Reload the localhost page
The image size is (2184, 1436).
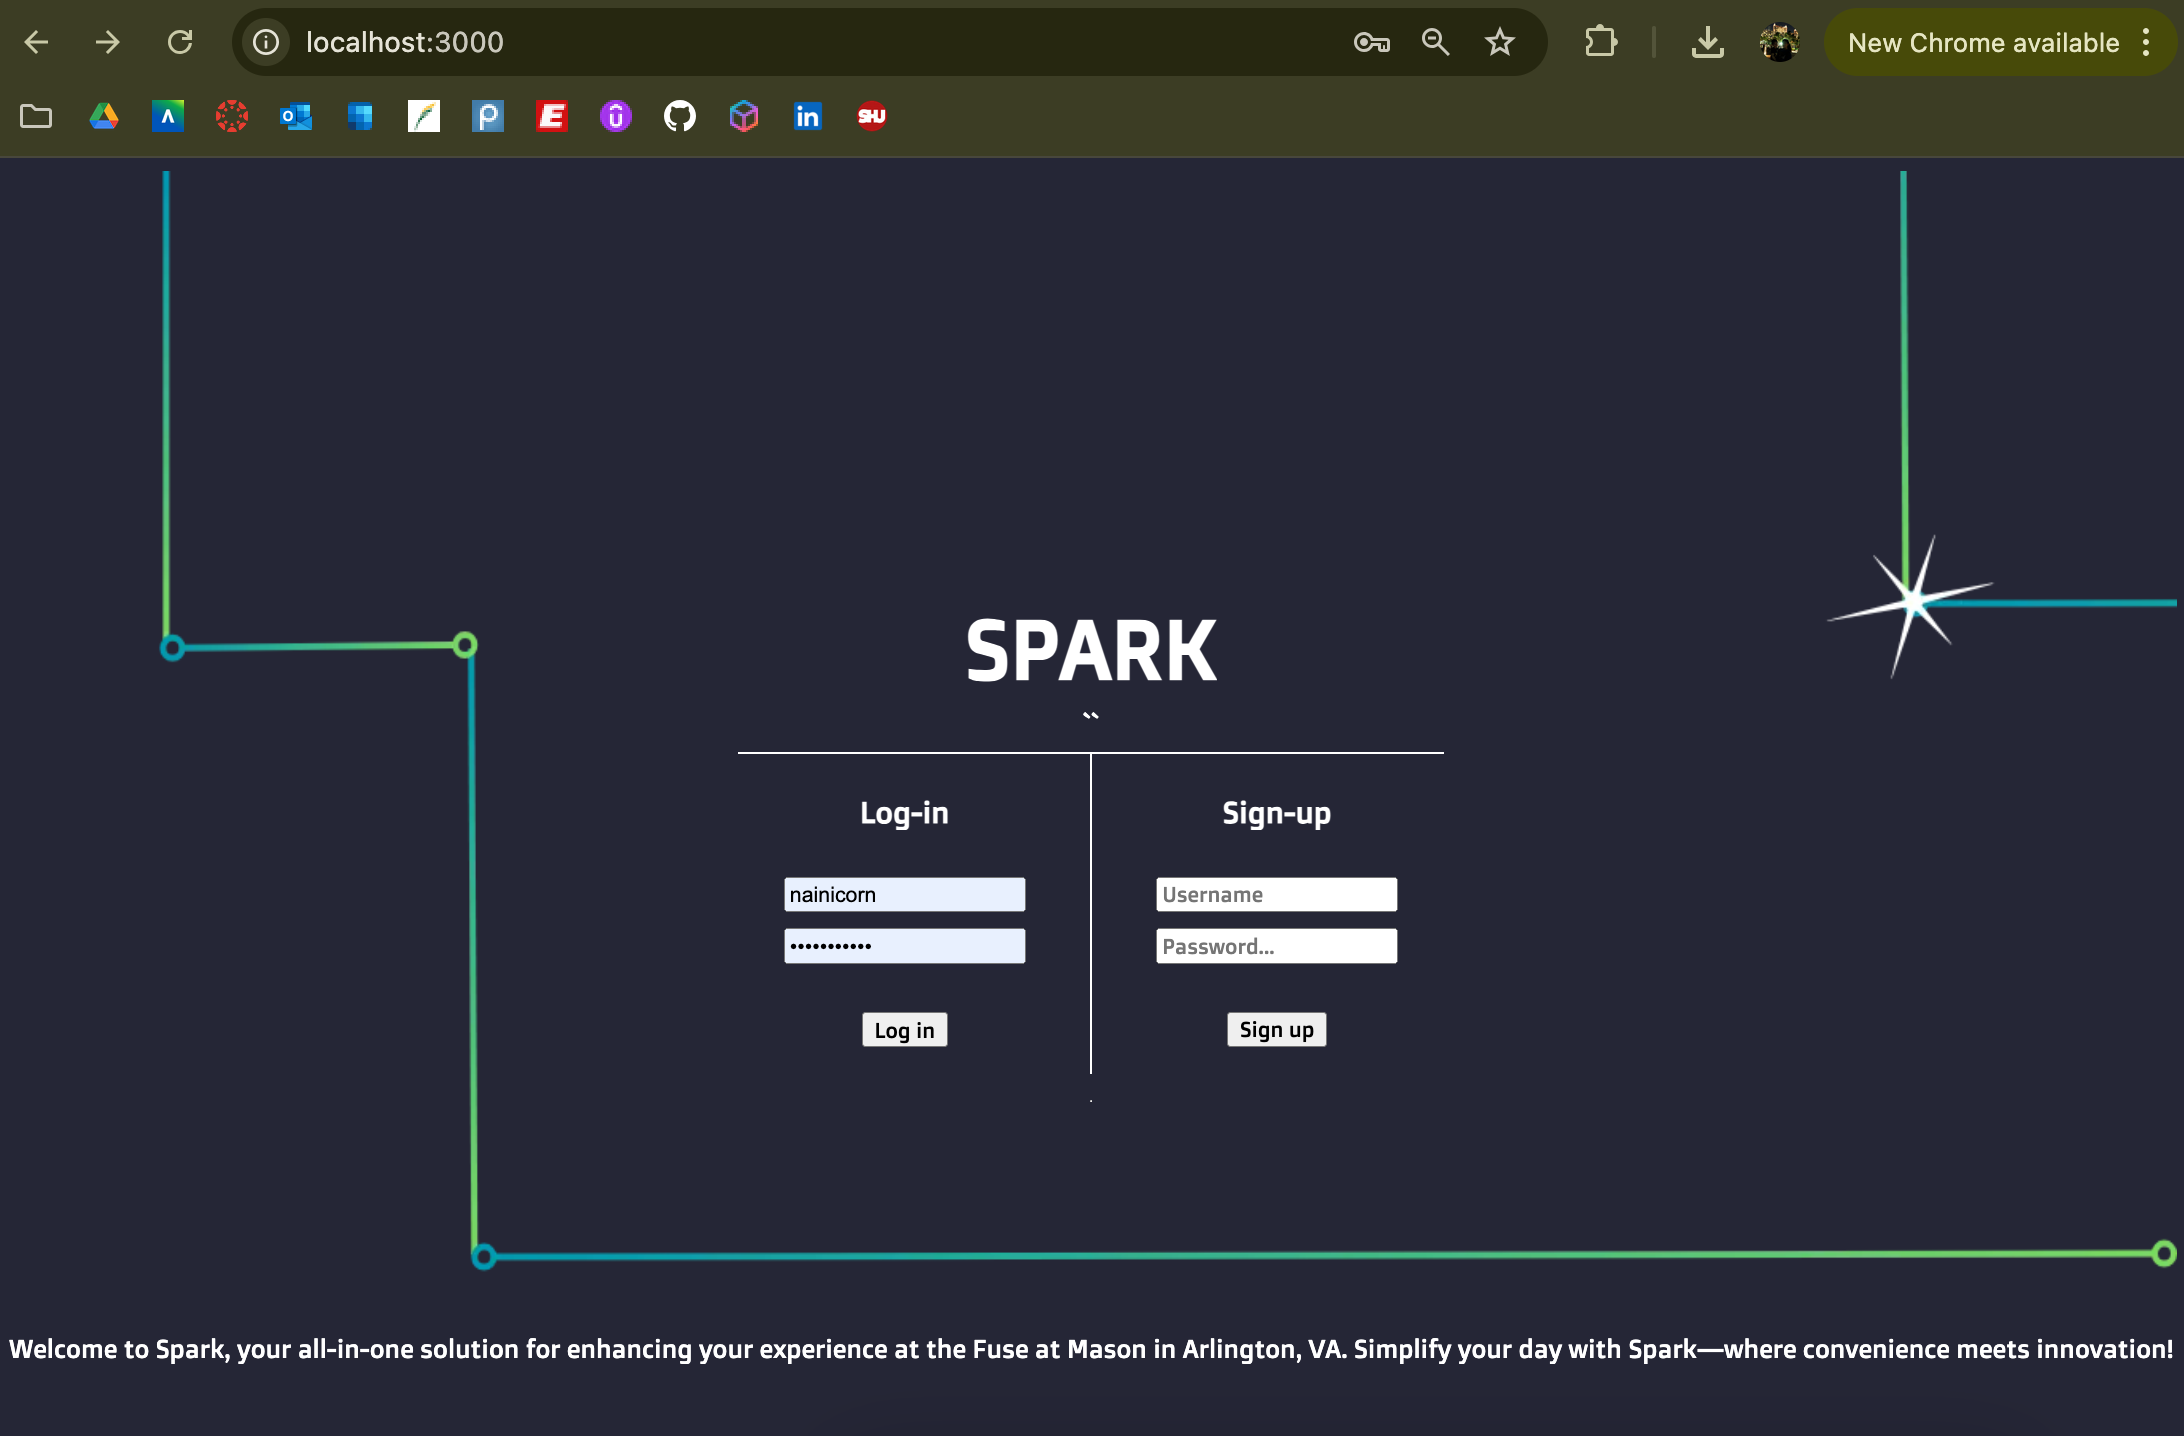(180, 42)
